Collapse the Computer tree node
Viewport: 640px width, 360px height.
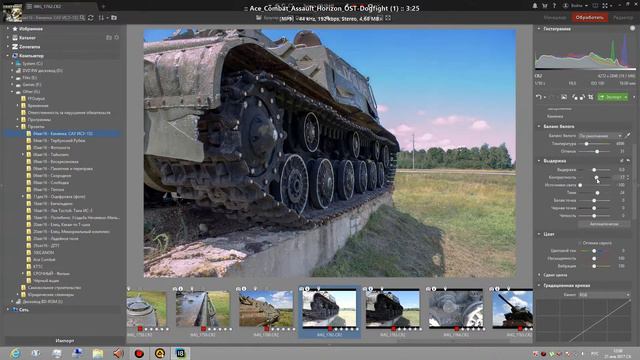click(8, 56)
